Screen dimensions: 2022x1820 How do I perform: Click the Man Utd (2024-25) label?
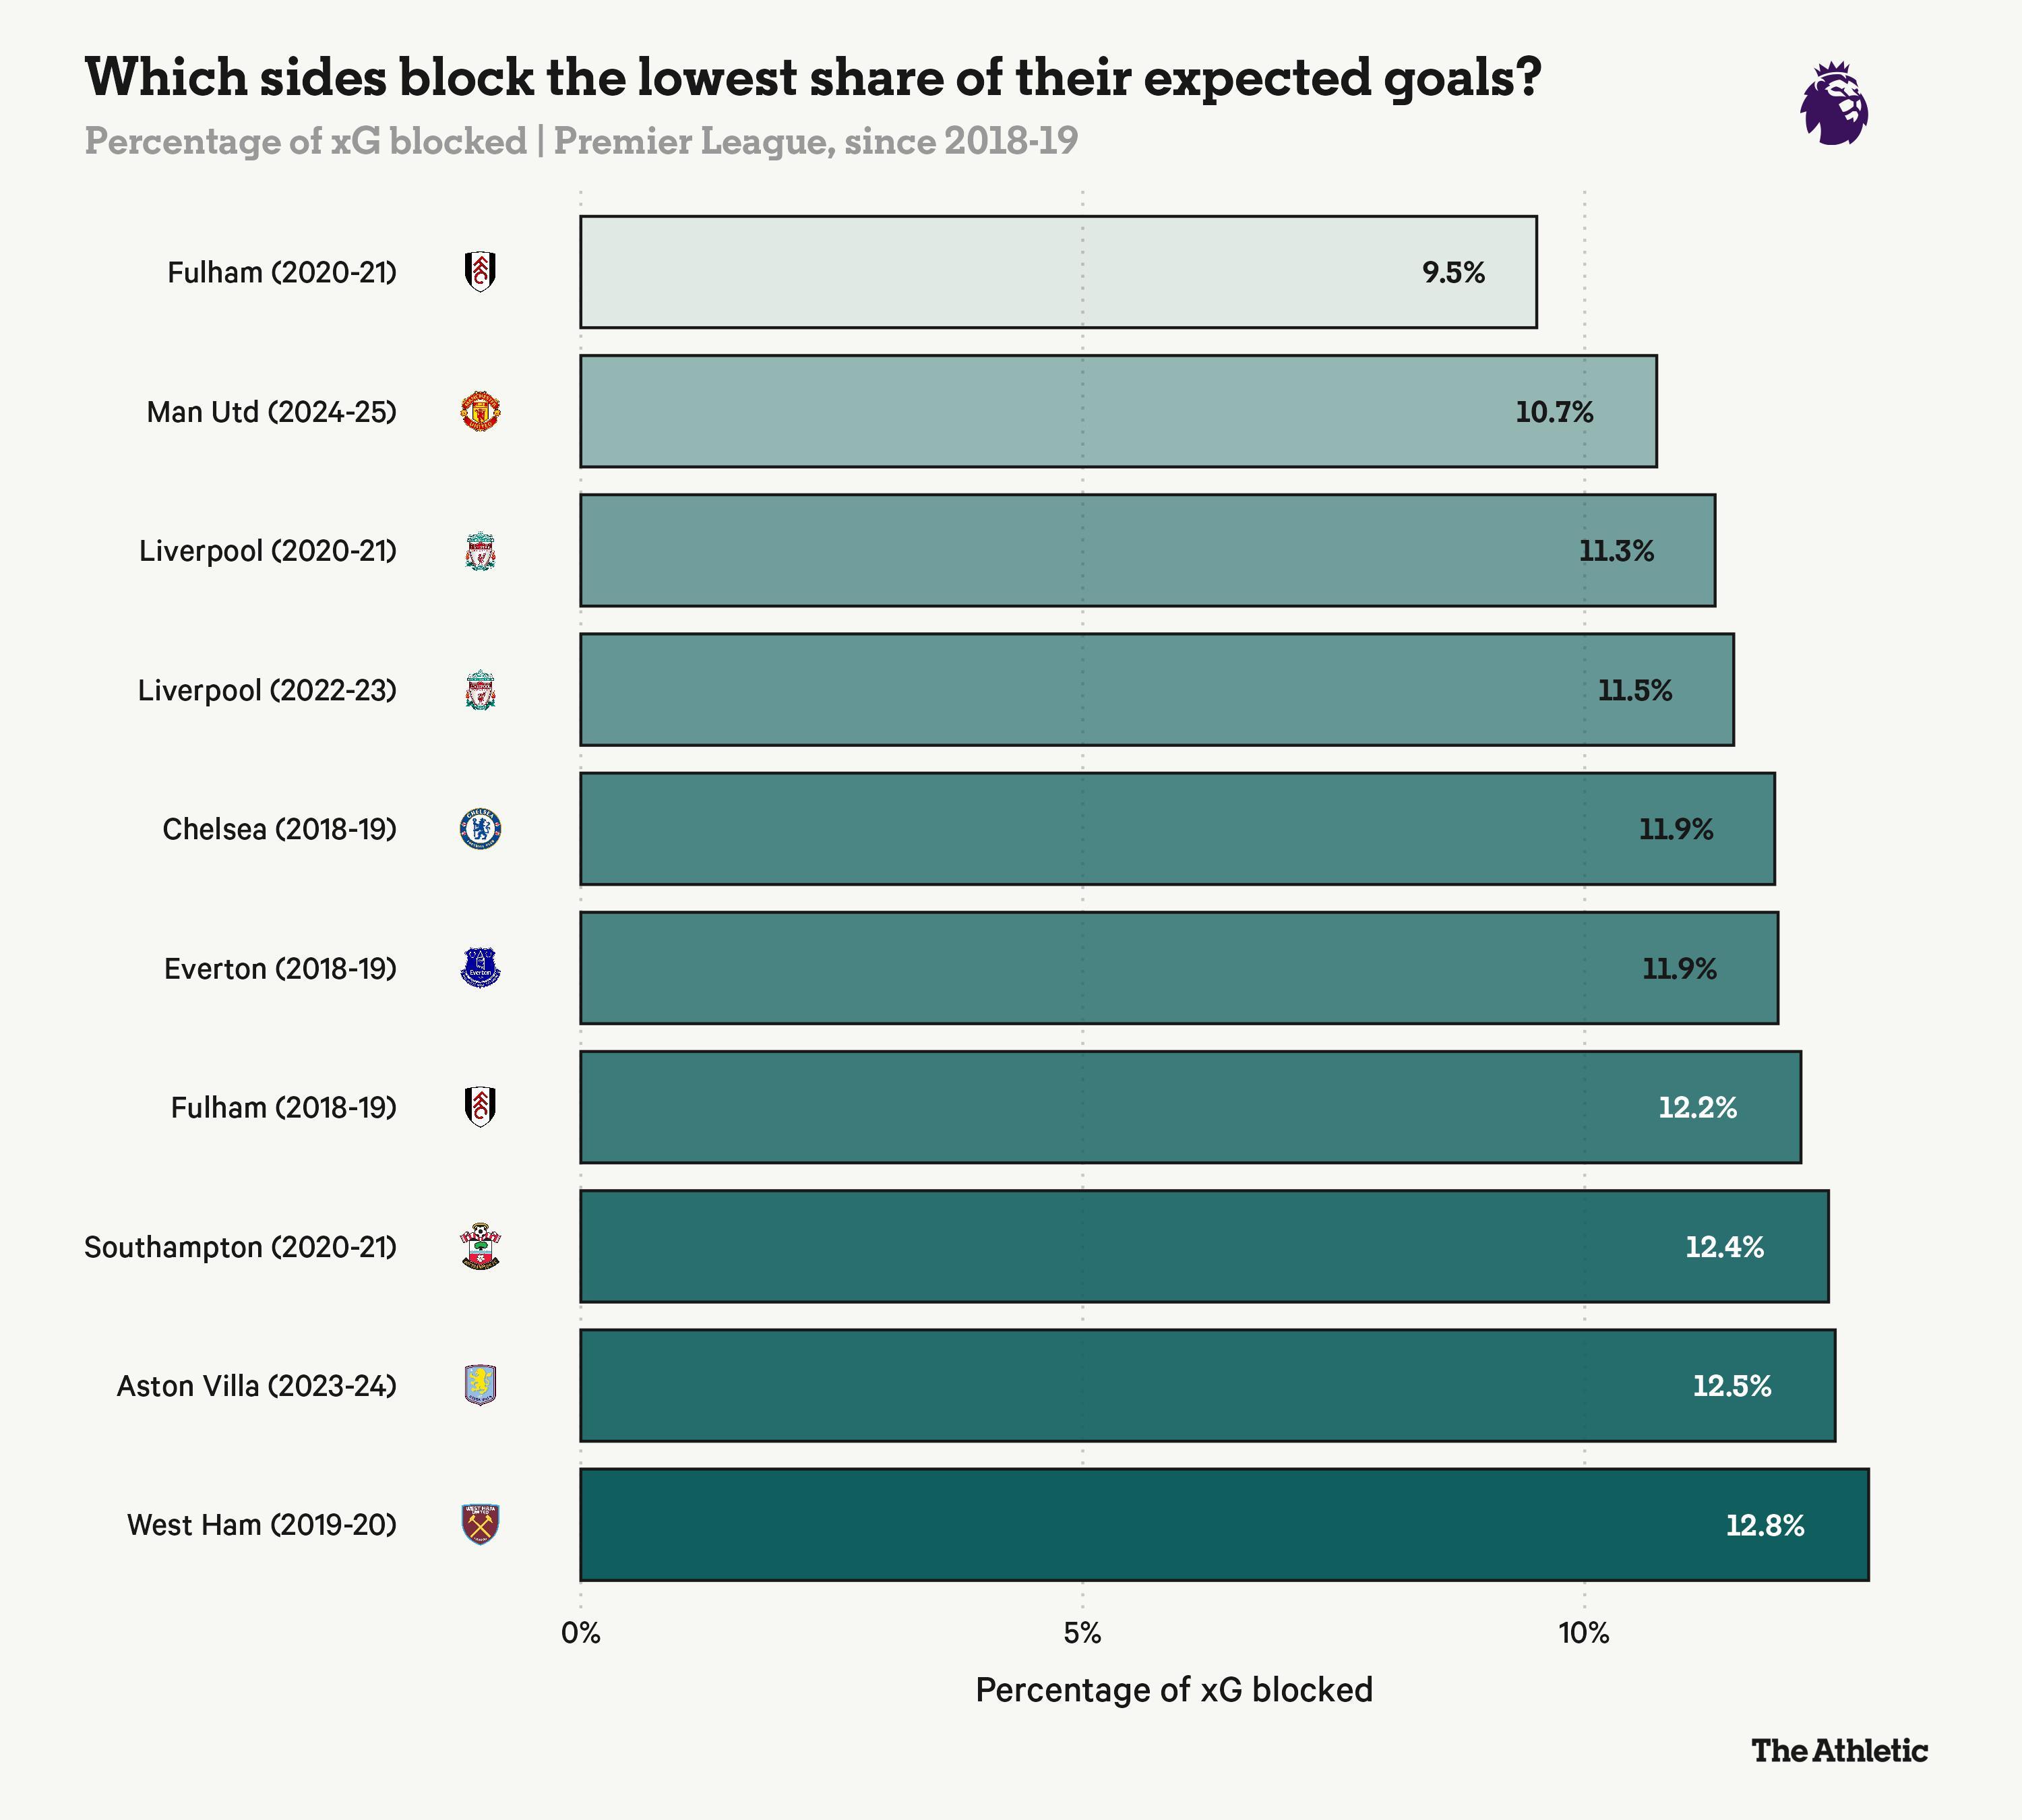[272, 412]
